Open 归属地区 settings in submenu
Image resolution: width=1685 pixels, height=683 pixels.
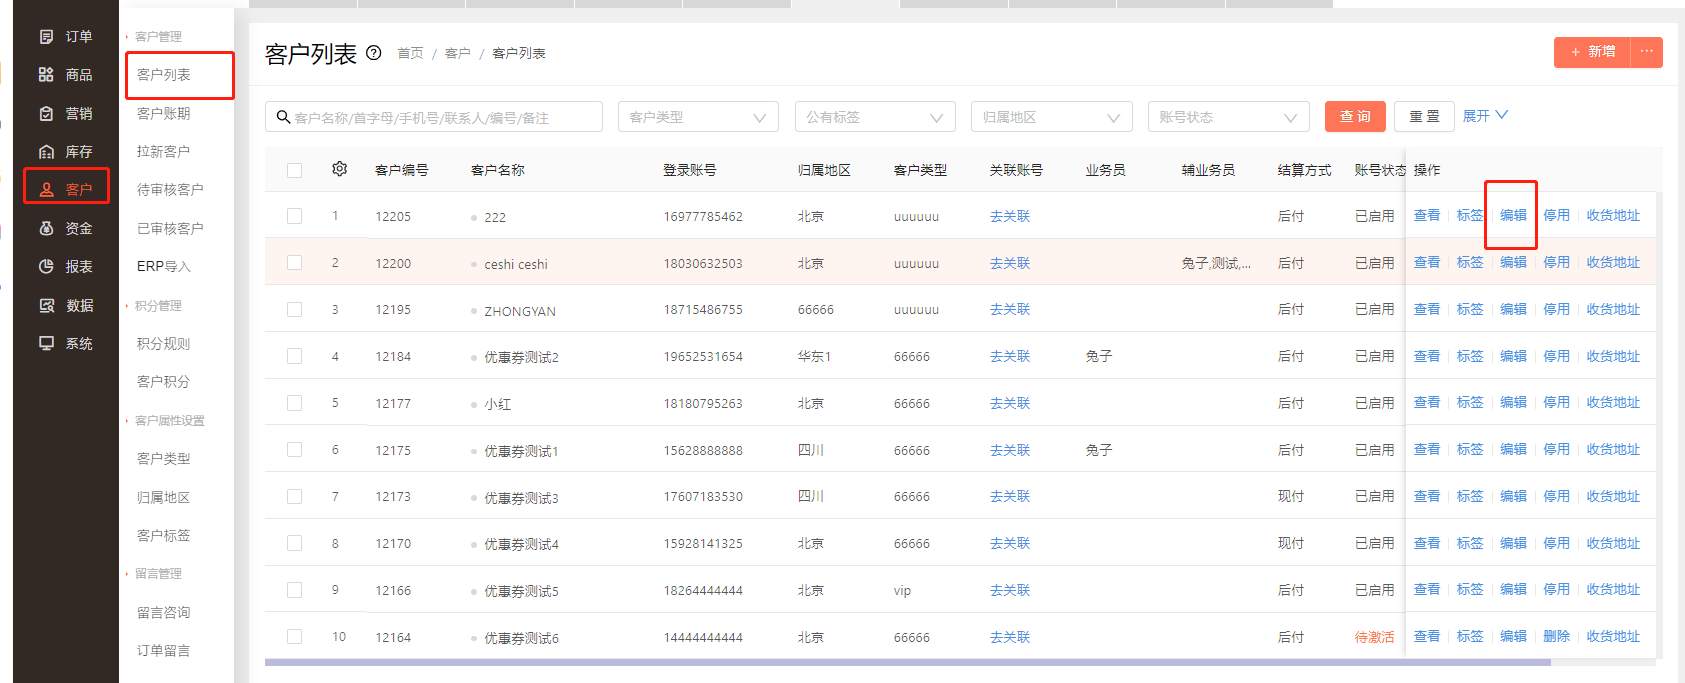click(x=164, y=497)
